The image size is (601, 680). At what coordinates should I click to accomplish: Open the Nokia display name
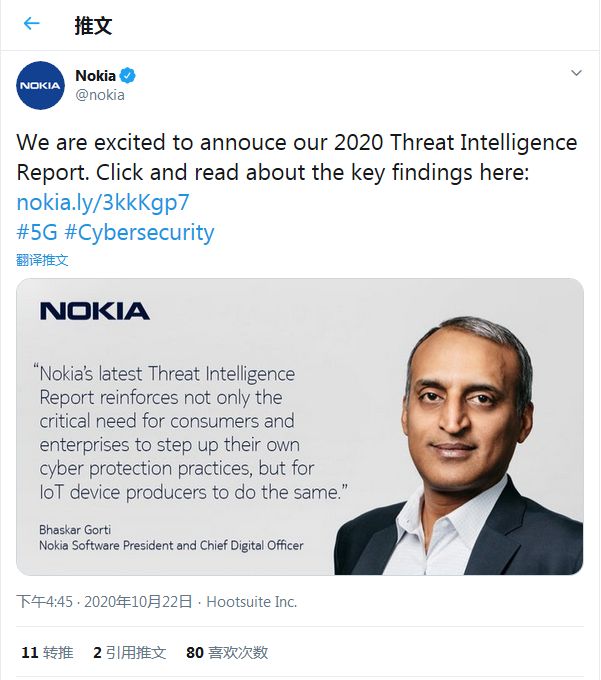coord(95,75)
